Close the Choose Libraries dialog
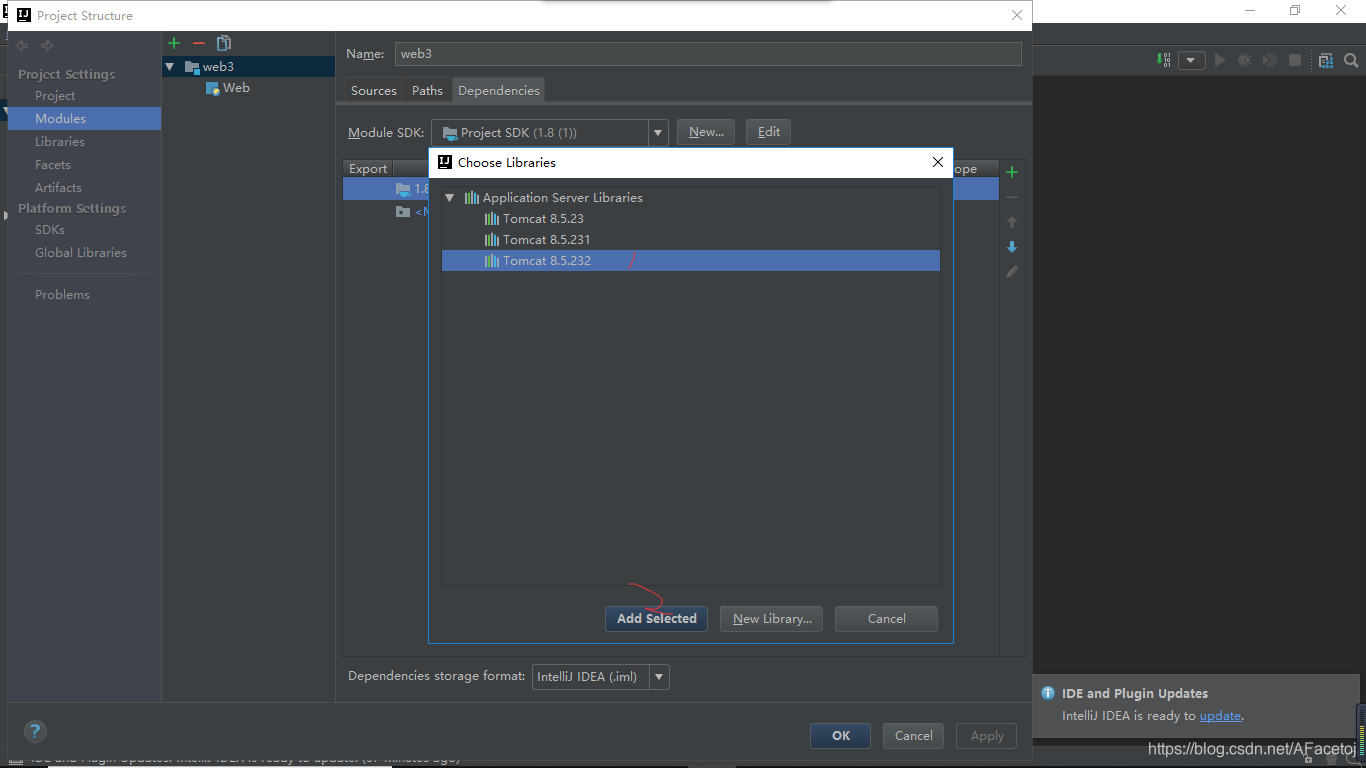Image resolution: width=1366 pixels, height=768 pixels. click(937, 162)
